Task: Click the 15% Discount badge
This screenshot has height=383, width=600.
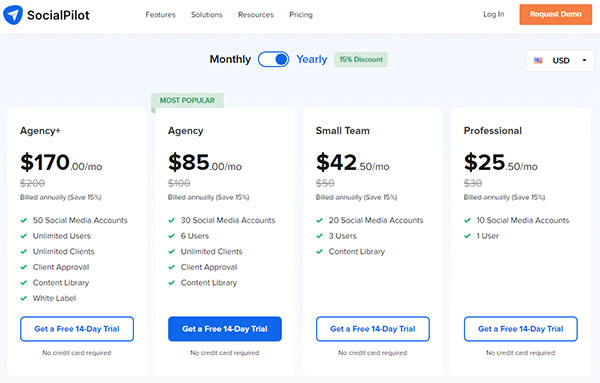Action: pos(361,60)
